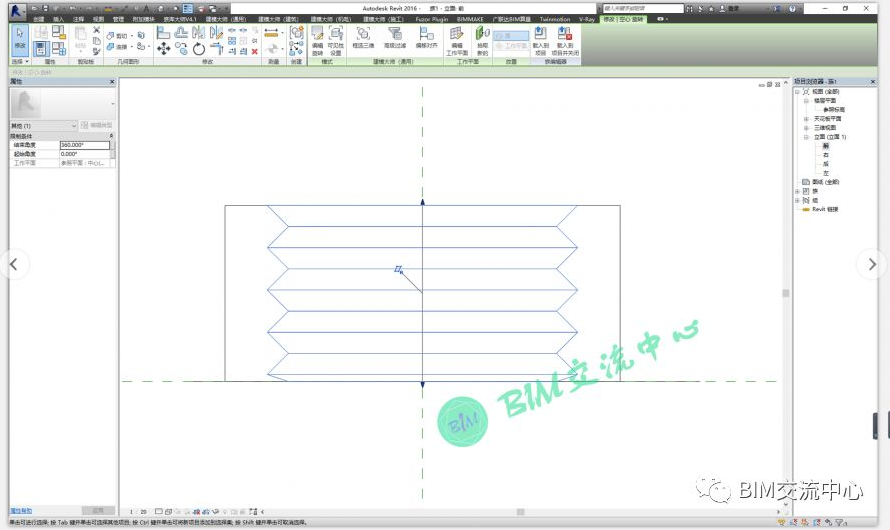890x530 pixels.
Task: Expand the Ceiling Plans (天花板平面) node
Action: (806, 119)
